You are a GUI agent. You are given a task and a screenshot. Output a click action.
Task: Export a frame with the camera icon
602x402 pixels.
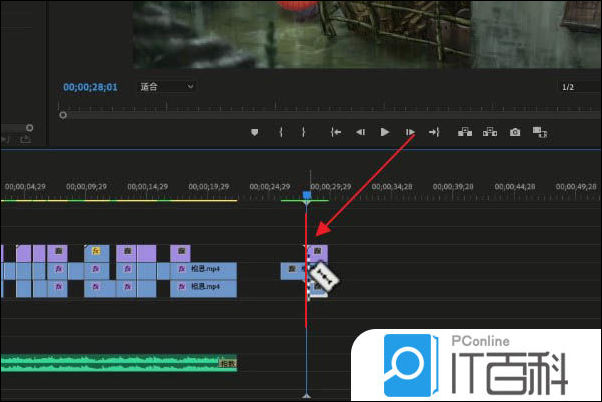pos(515,132)
